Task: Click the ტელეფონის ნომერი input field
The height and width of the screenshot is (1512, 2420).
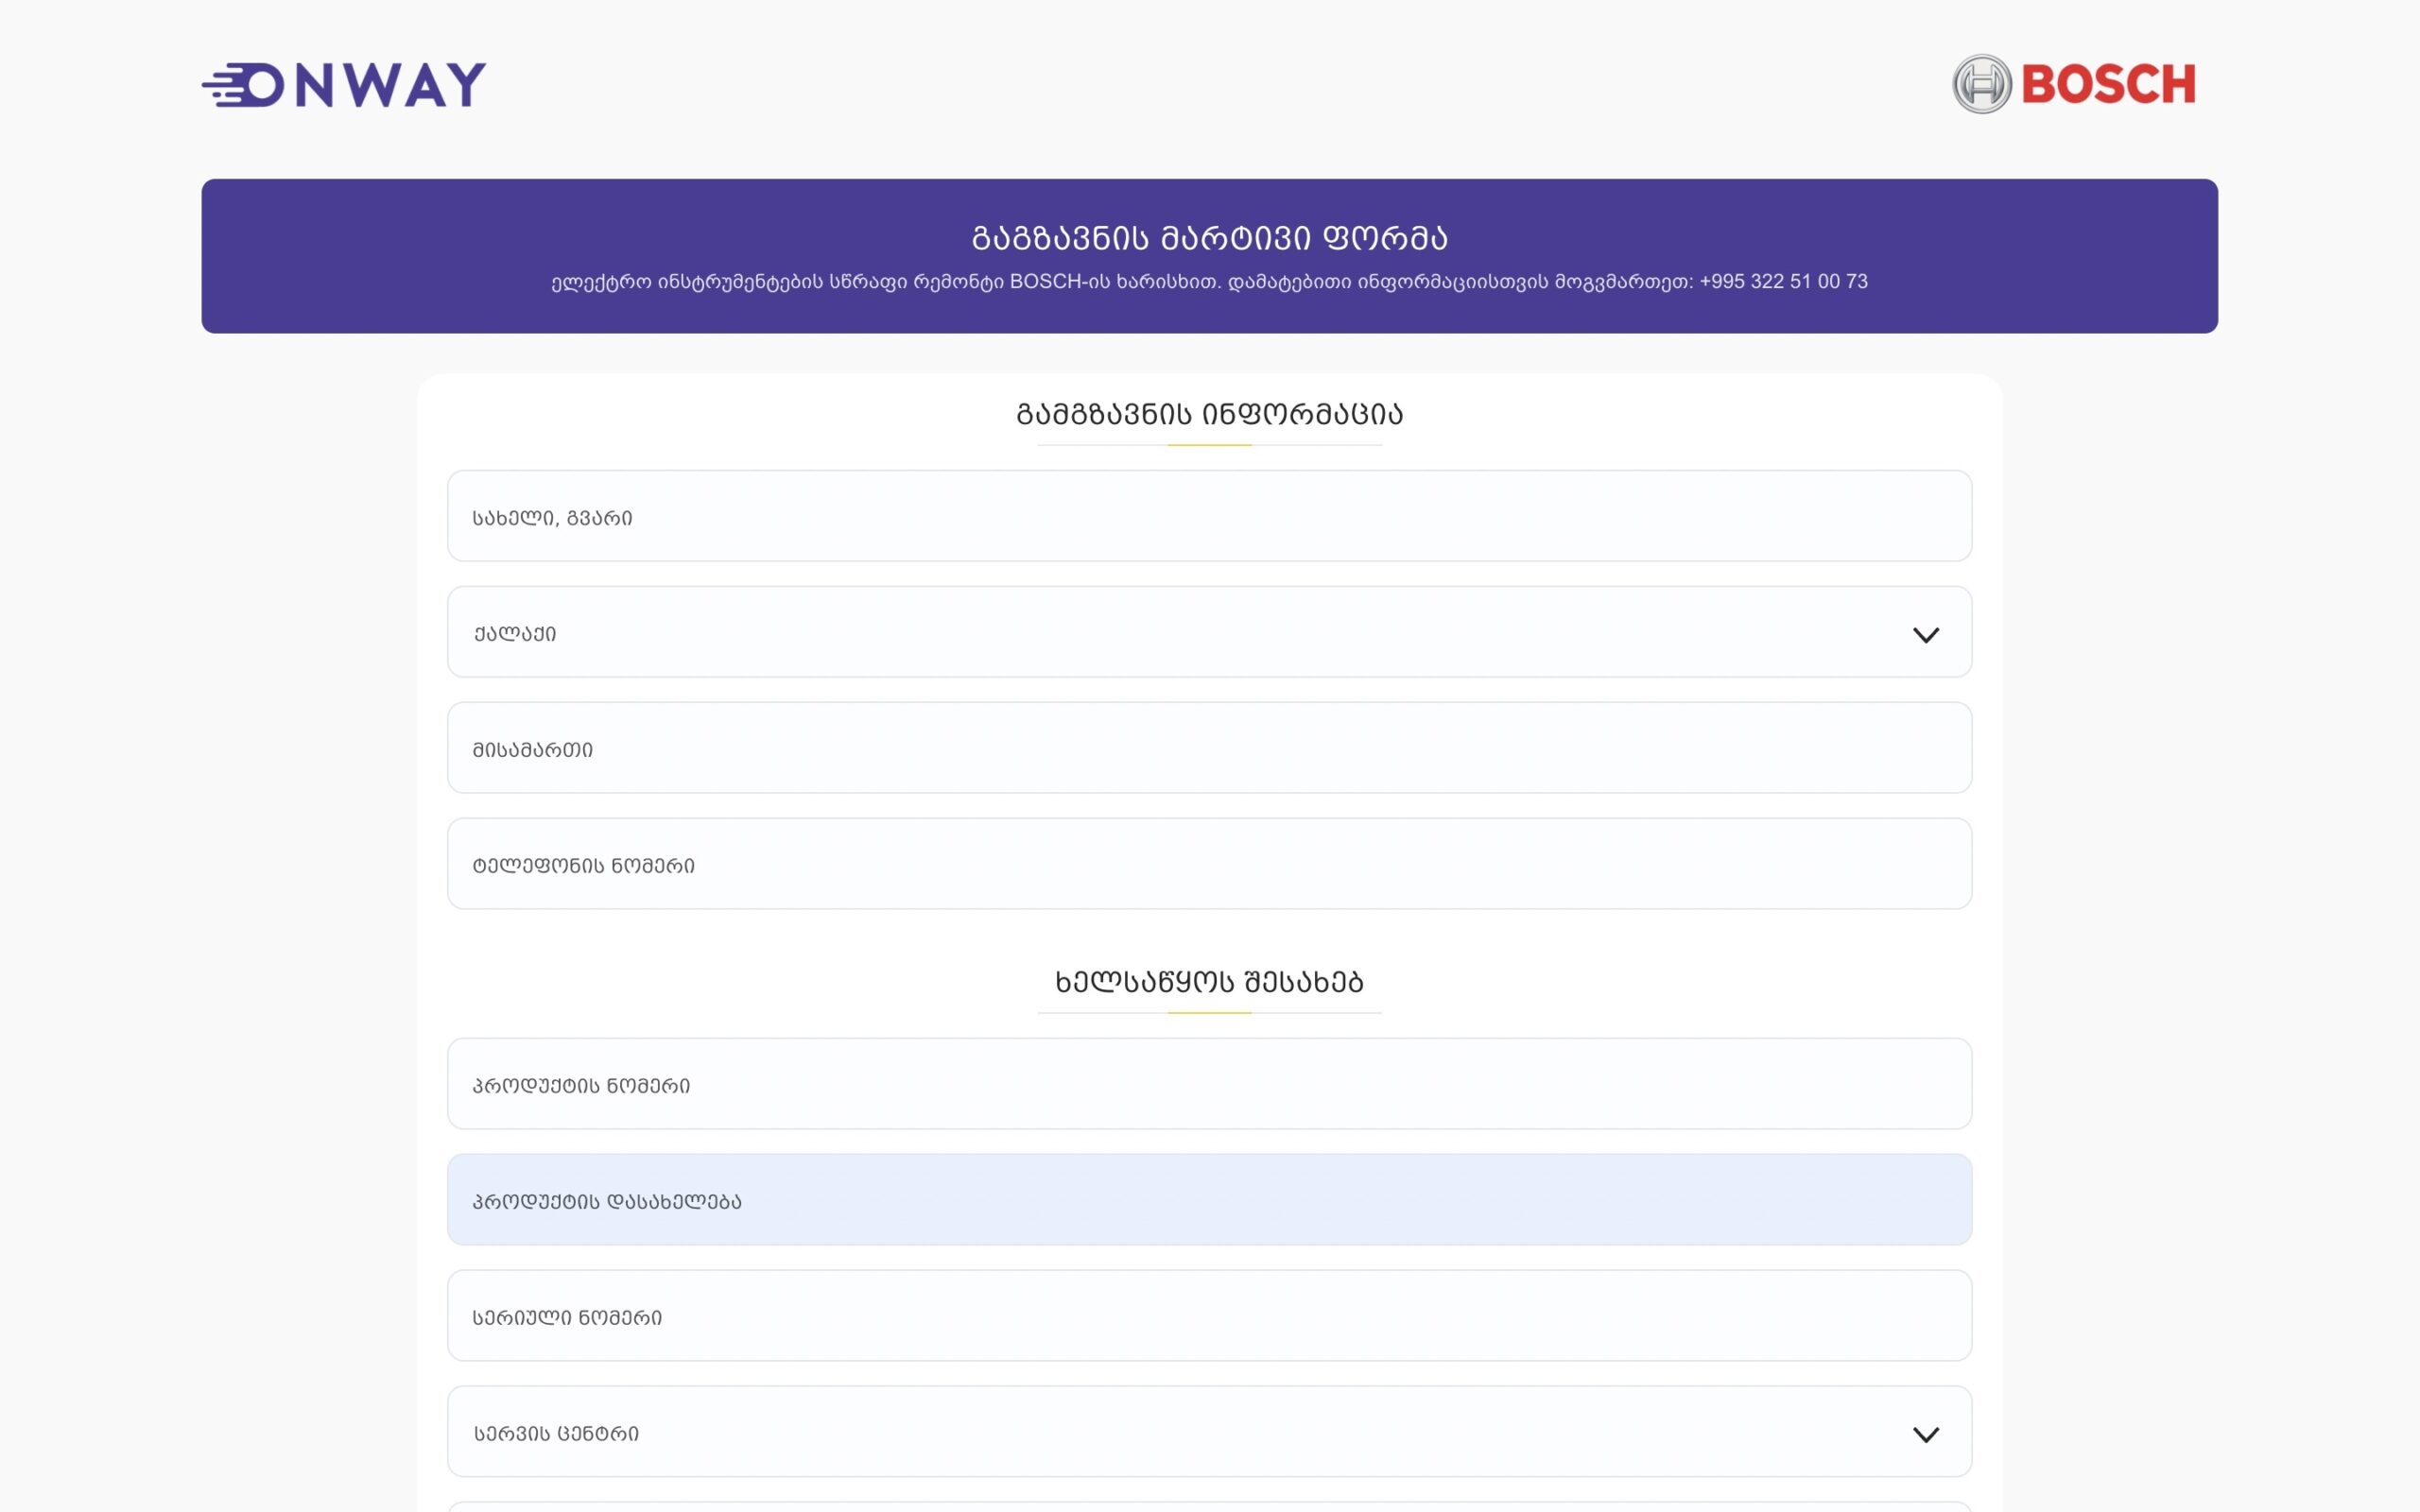Action: [x=1209, y=864]
